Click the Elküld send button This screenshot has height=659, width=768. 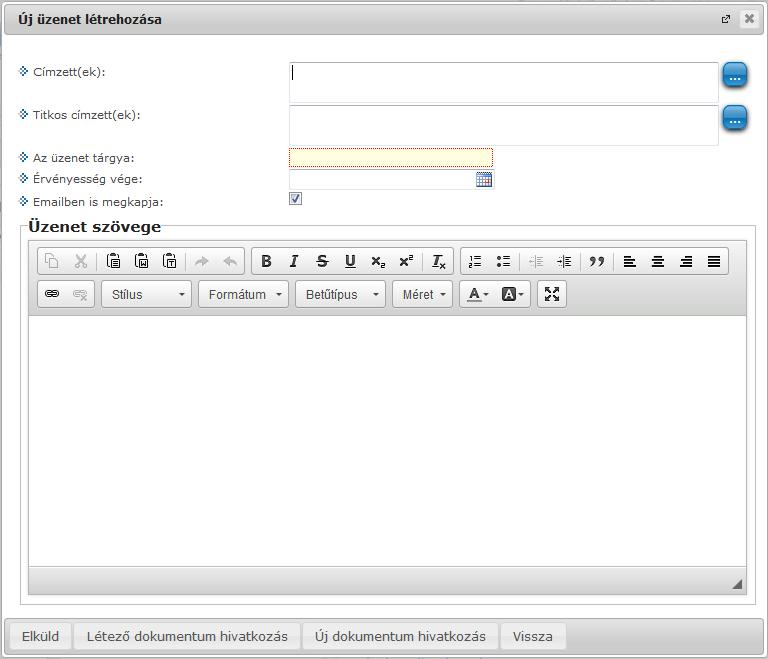[40, 636]
